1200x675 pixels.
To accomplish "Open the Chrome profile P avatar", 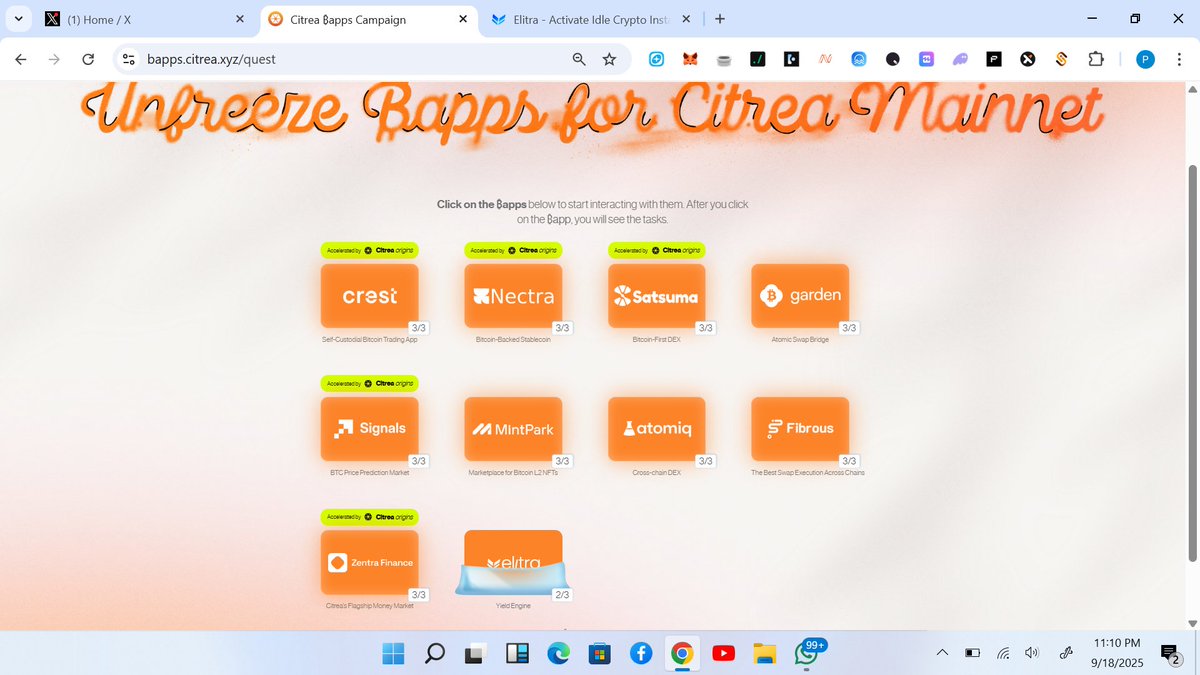I will point(1145,60).
